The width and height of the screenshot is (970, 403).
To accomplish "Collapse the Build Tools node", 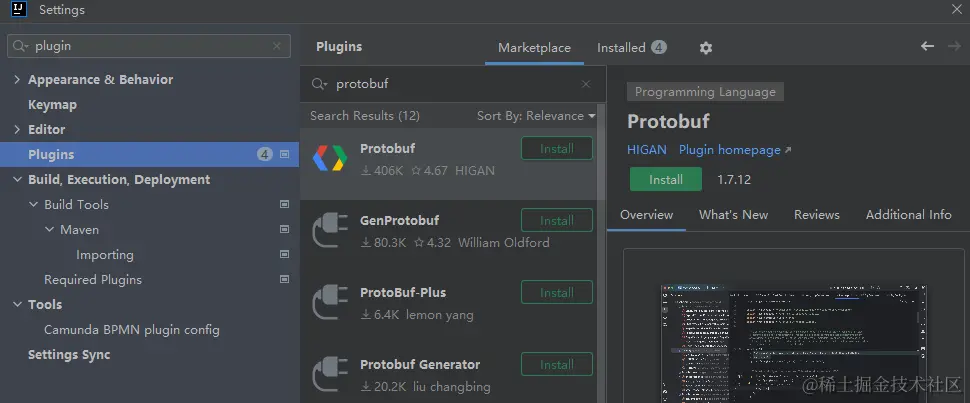I will (x=33, y=204).
